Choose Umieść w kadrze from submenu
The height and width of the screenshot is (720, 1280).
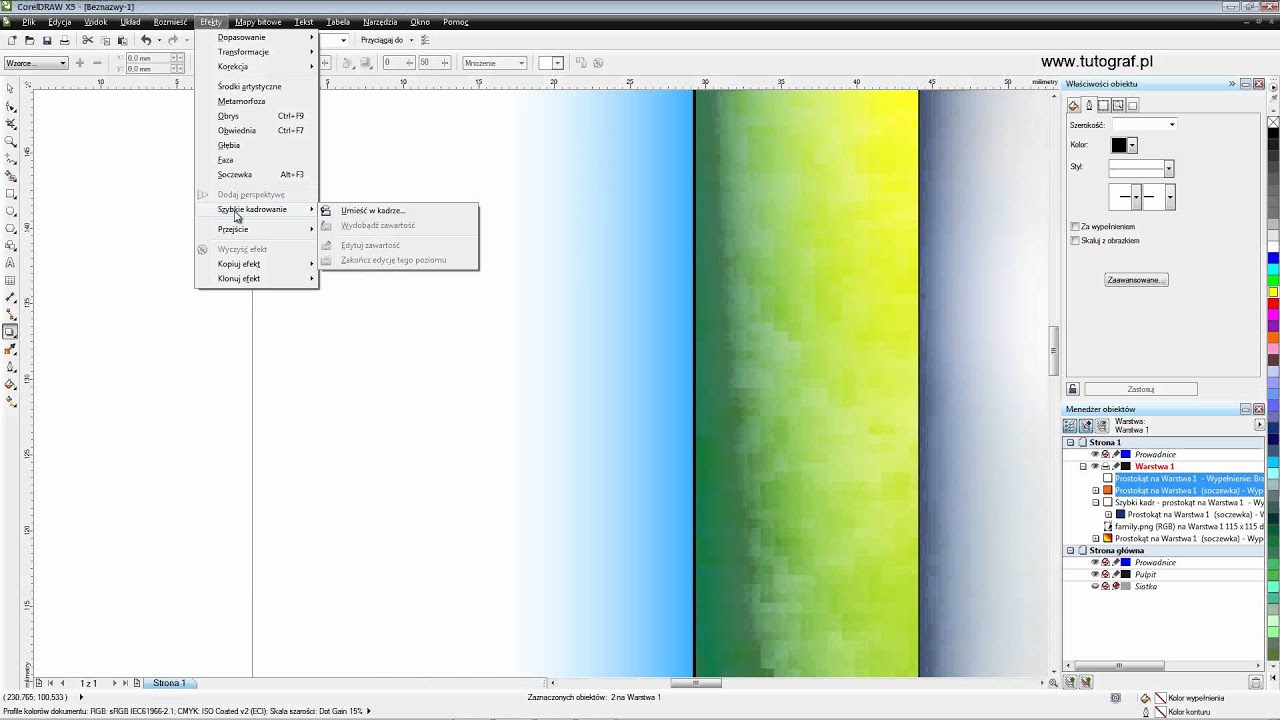(x=373, y=211)
